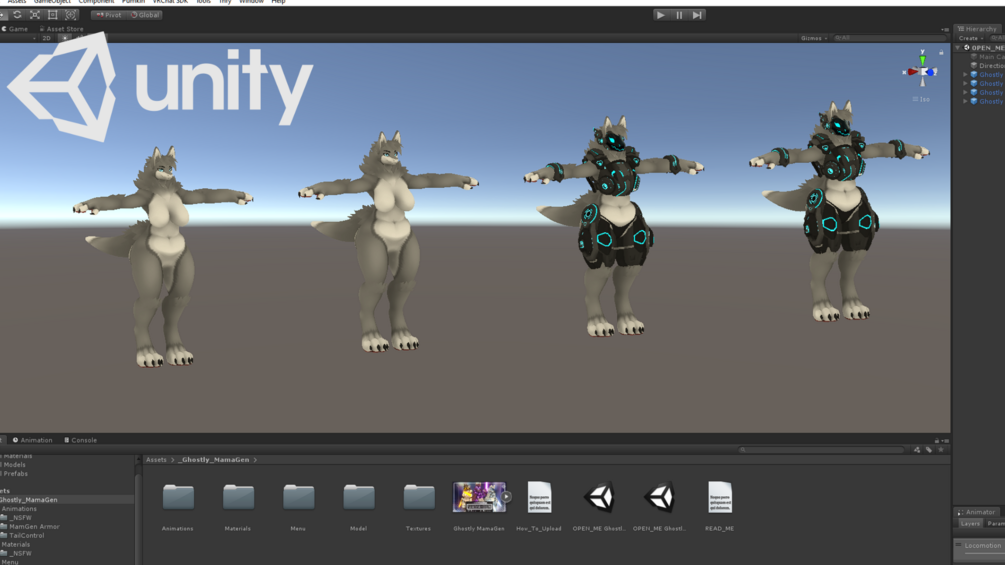Screen dimensions: 1005x565
Task: Toggle scene lighting button
Action: (64, 38)
